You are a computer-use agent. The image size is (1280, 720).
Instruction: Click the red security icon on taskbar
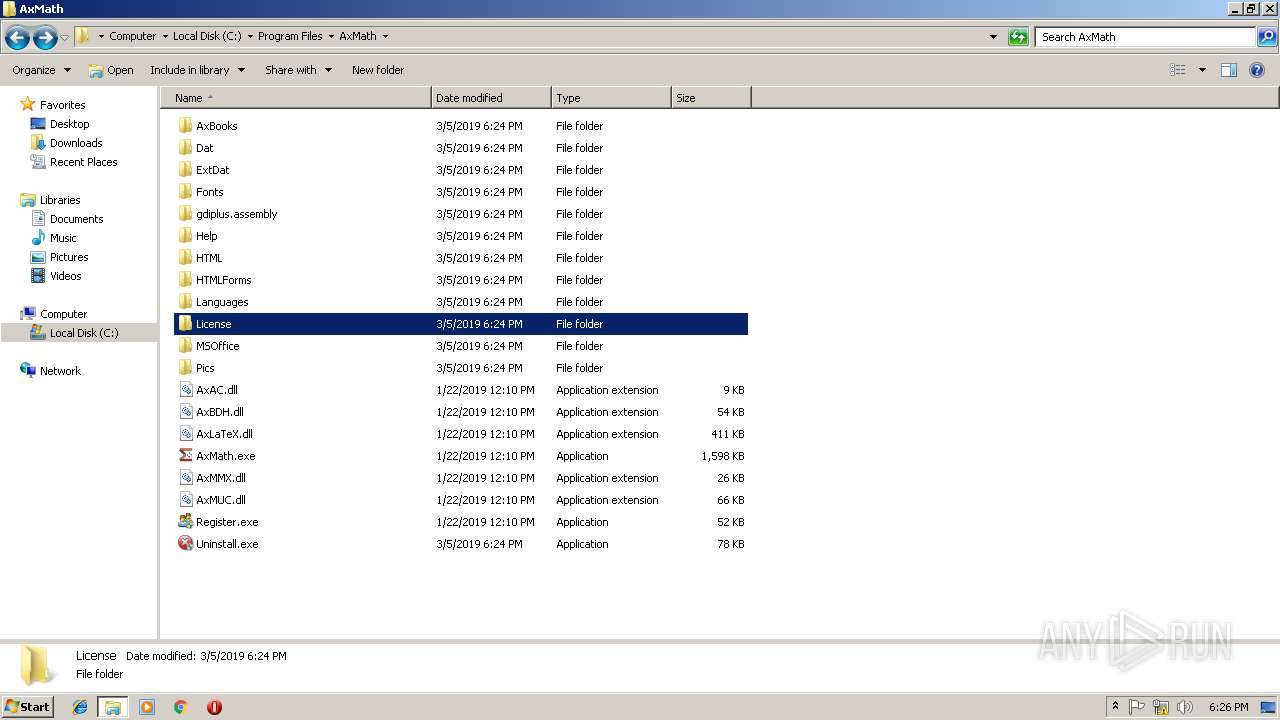(x=214, y=707)
